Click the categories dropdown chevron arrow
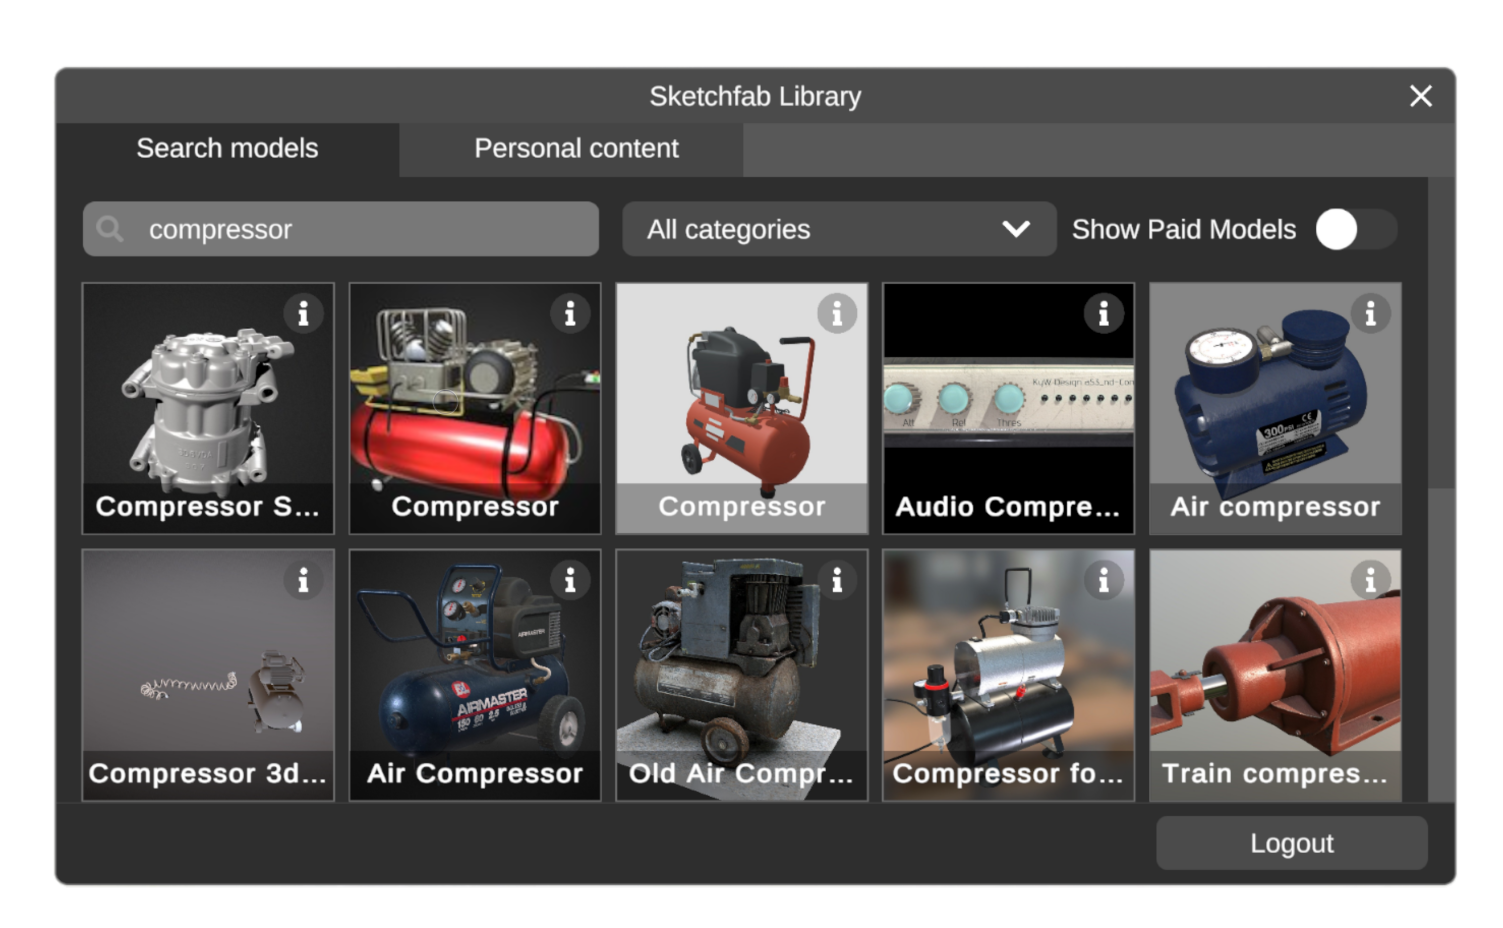Viewport: 1503px width, 928px height. [x=1016, y=229]
